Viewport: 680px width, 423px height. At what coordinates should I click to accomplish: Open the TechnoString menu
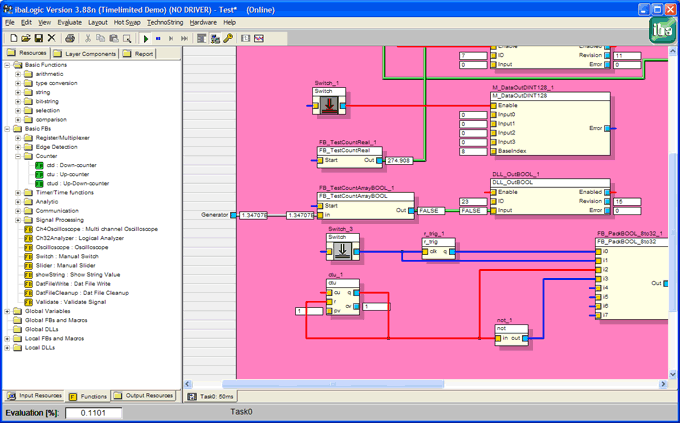(165, 23)
